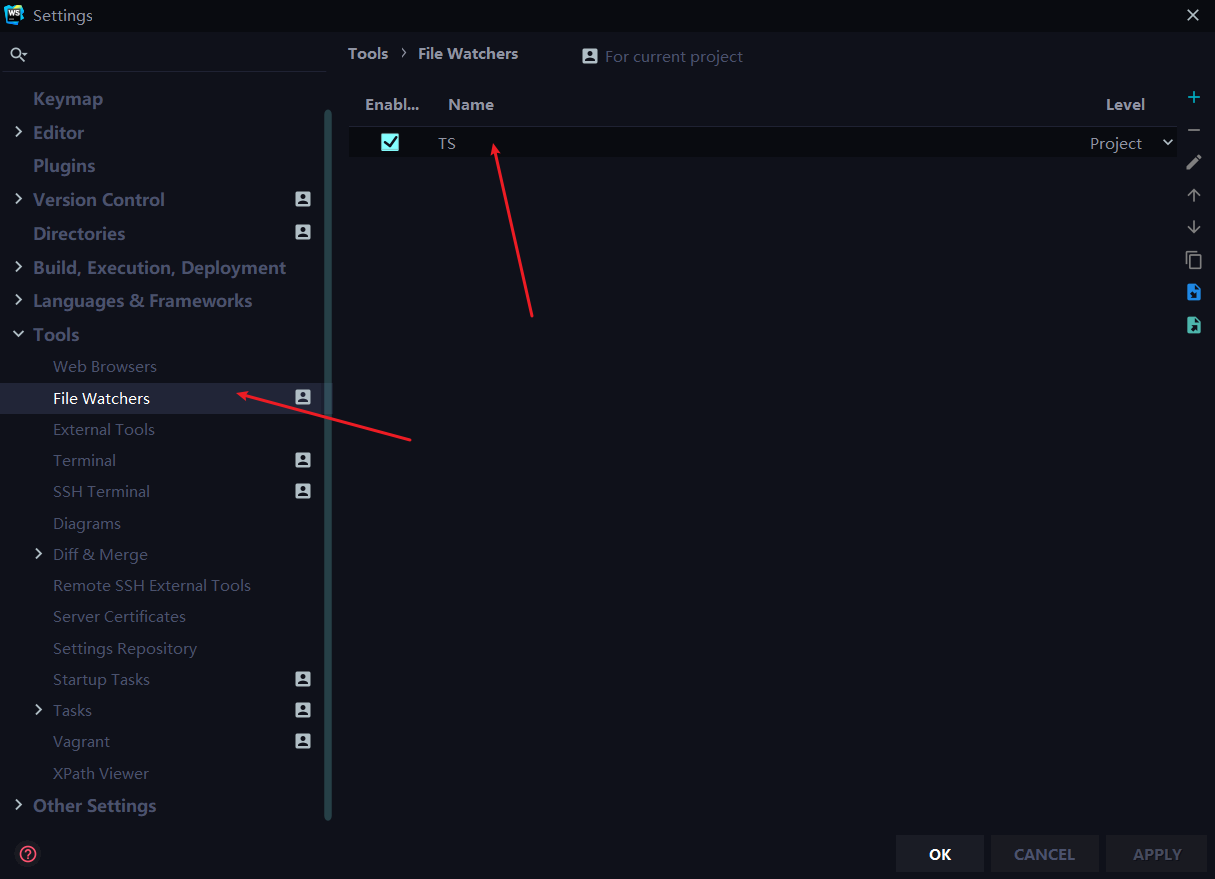1215x879 pixels.
Task: Select File Watchers in the tree
Action: click(101, 398)
